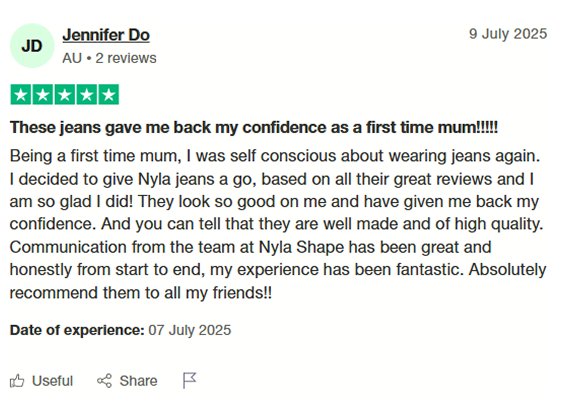
Task: Click the '2 reviews' text
Action: (x=126, y=58)
